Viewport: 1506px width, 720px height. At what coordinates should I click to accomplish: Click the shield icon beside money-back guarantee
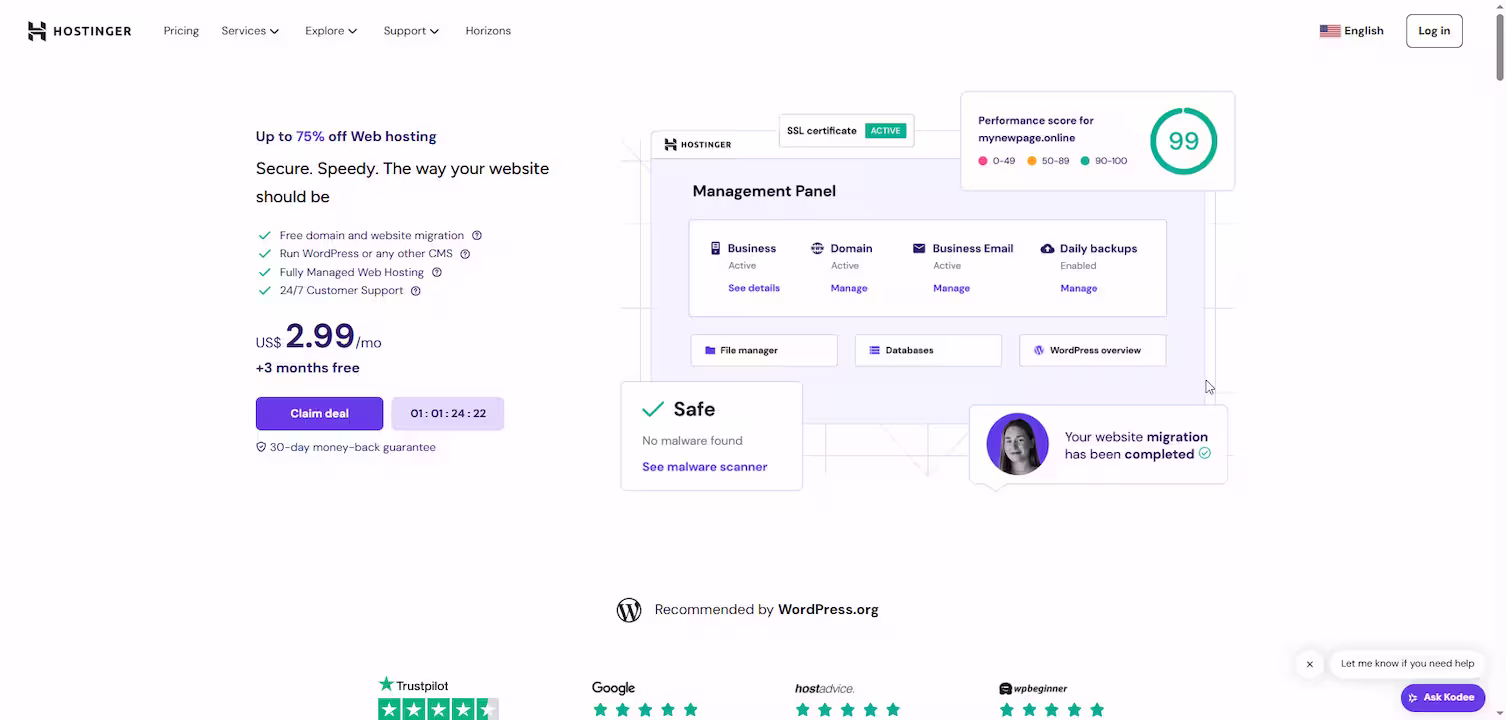[261, 447]
